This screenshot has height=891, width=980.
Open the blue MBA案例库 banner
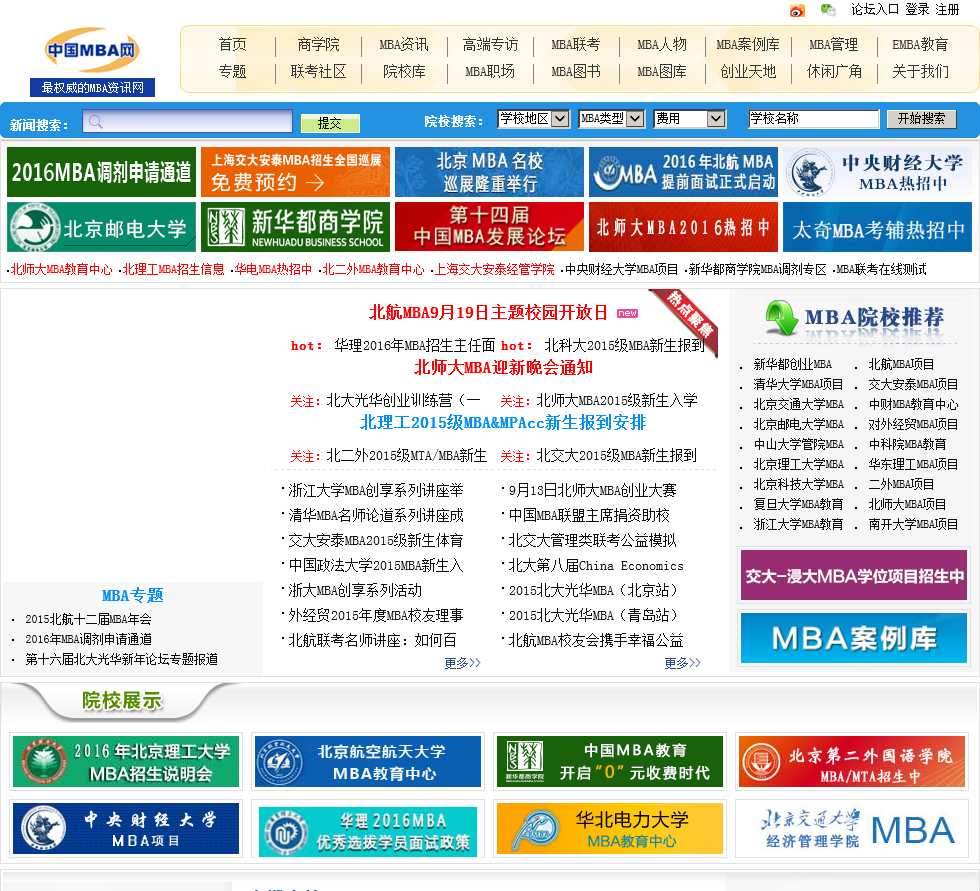pos(854,638)
